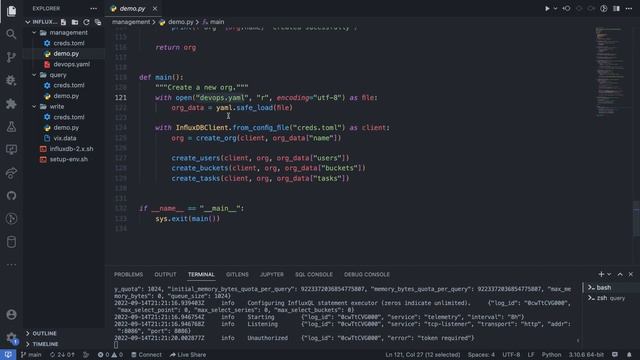Switch to the GitLens panel tab
Viewport: 640px width, 360px height.
[x=237, y=274]
